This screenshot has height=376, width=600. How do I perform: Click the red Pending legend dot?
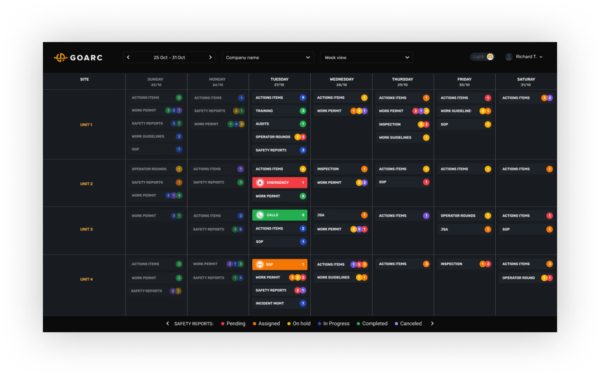(x=223, y=324)
